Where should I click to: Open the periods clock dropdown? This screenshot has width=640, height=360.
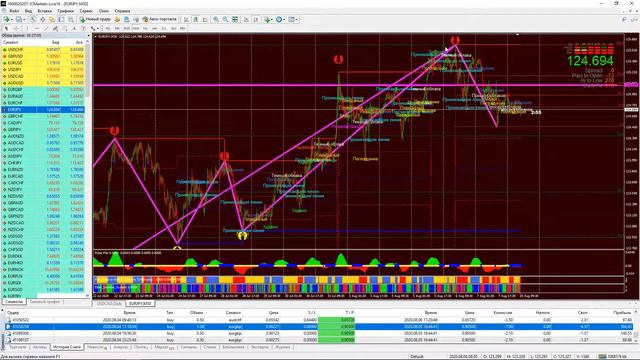tap(280, 19)
